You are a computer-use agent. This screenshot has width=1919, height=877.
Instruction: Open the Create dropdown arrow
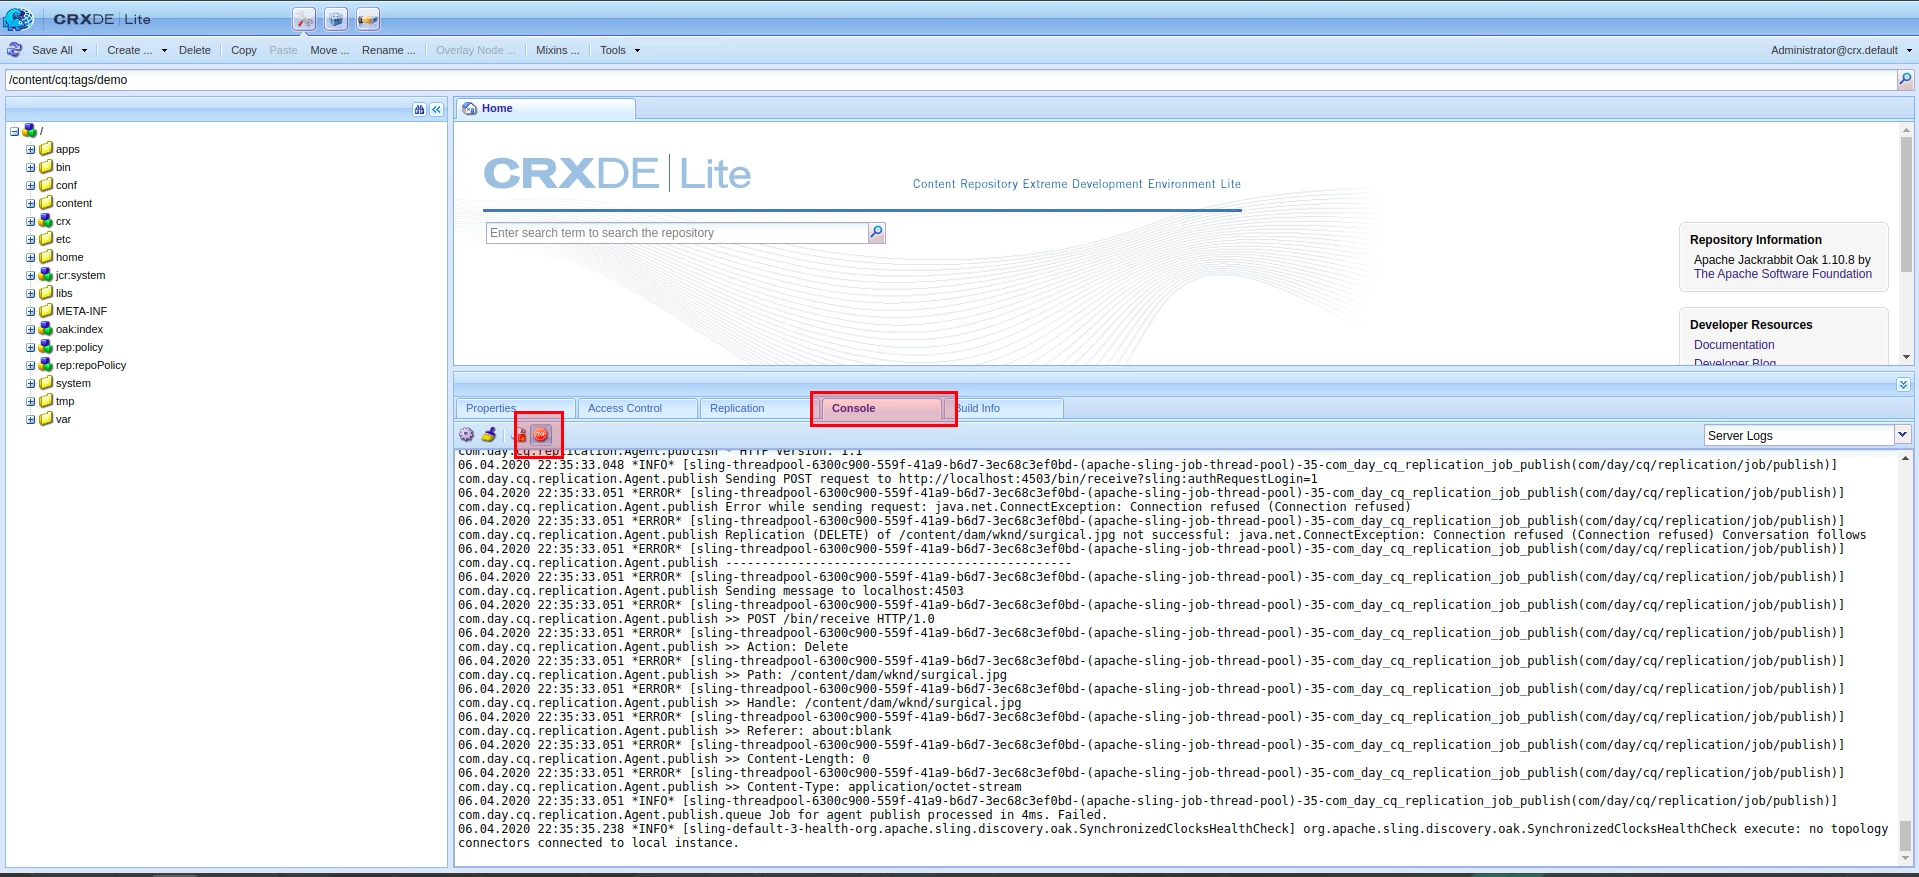(163, 50)
